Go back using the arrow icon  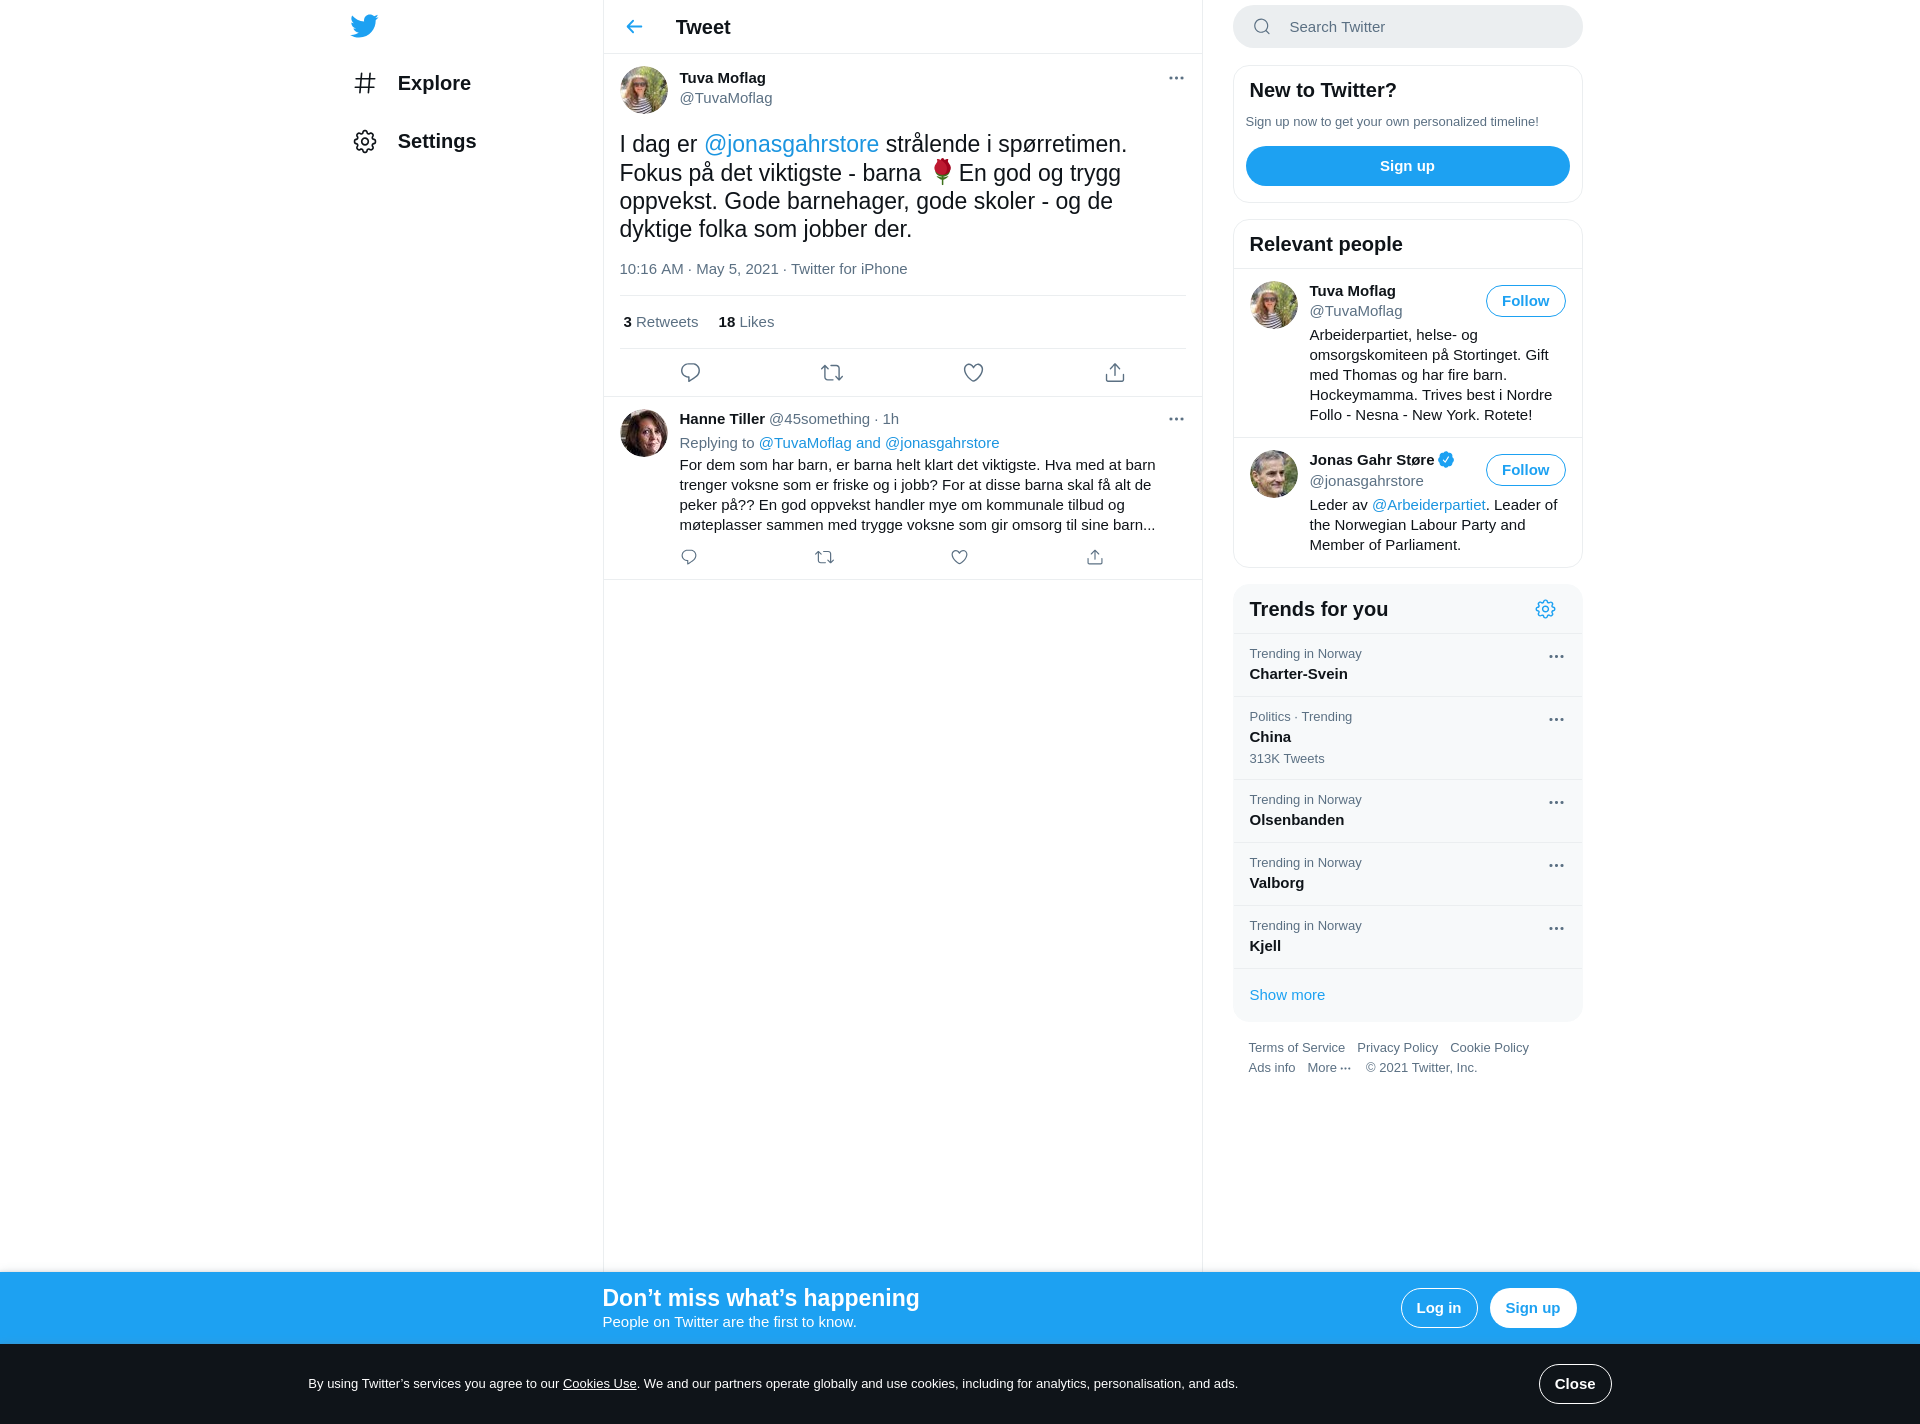634,27
